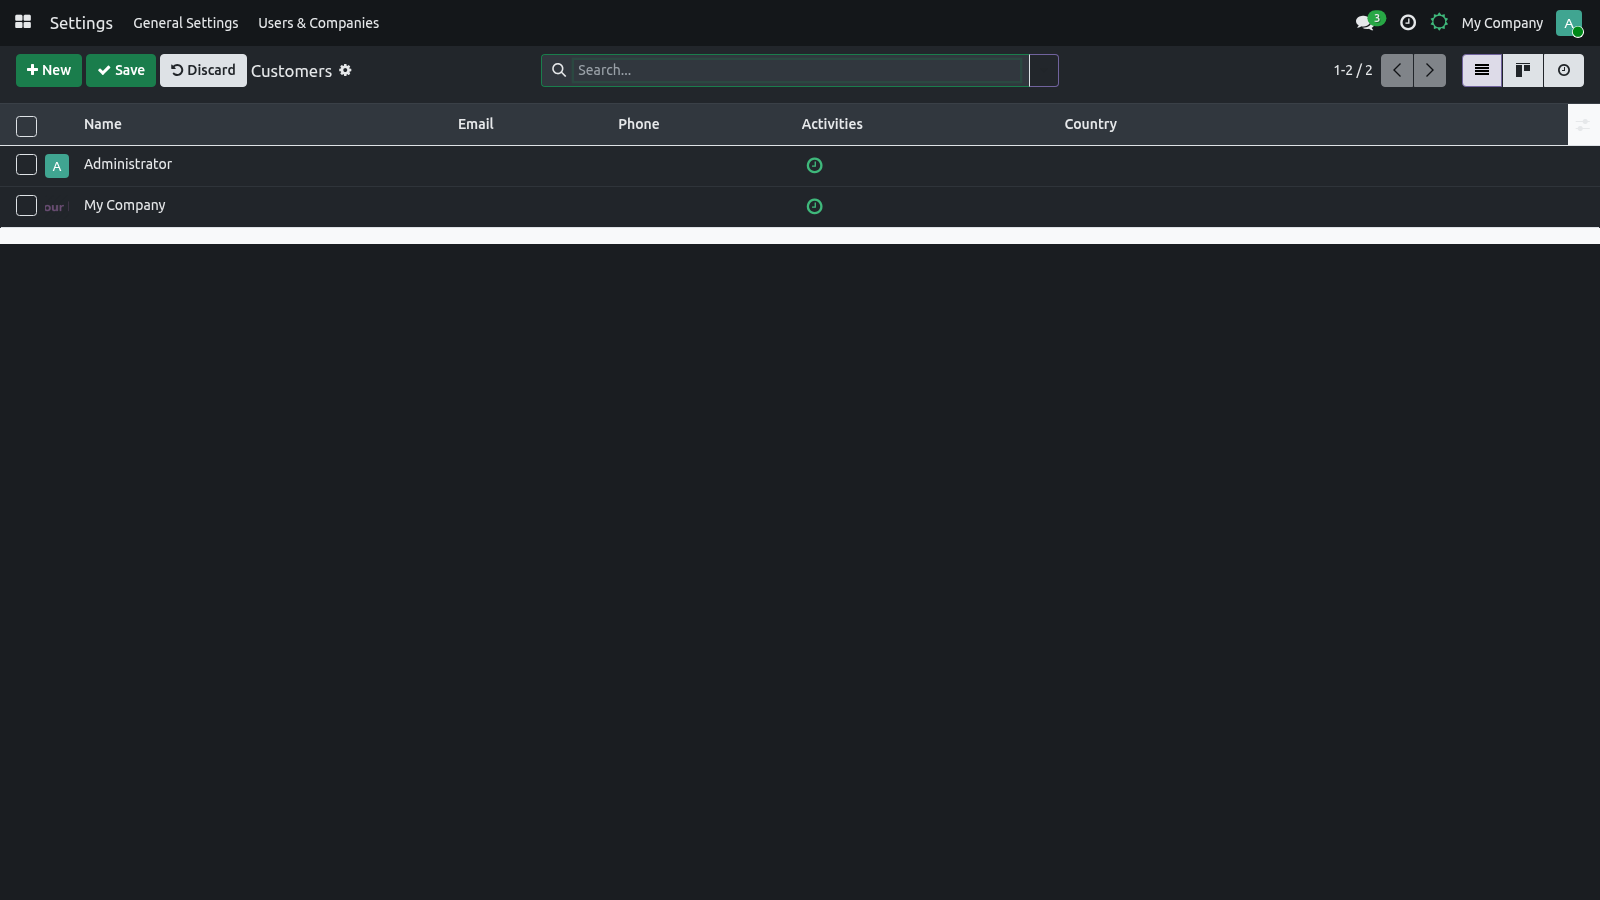Open the activities clock icon in navbar

[x=1408, y=22]
